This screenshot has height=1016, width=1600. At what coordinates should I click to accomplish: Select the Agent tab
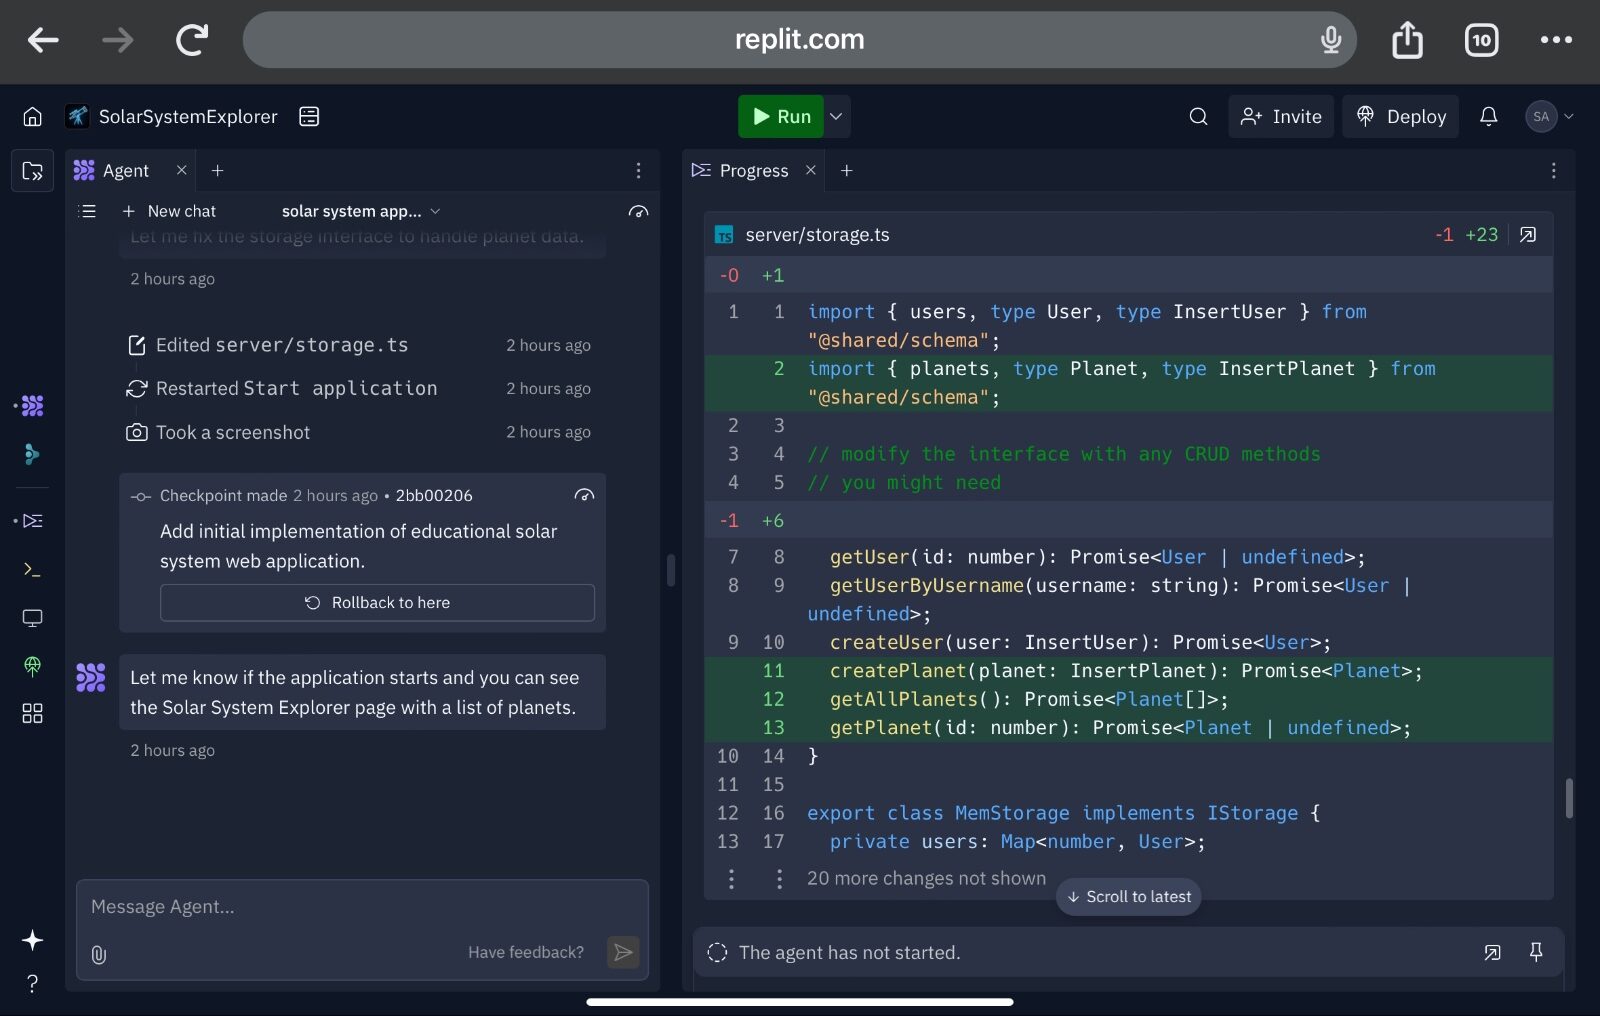click(x=125, y=170)
